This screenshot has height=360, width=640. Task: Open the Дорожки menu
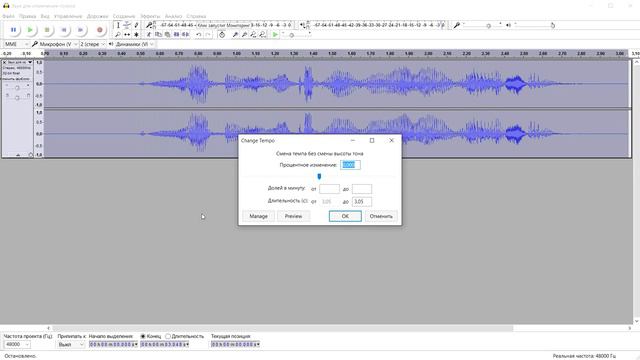(97, 16)
